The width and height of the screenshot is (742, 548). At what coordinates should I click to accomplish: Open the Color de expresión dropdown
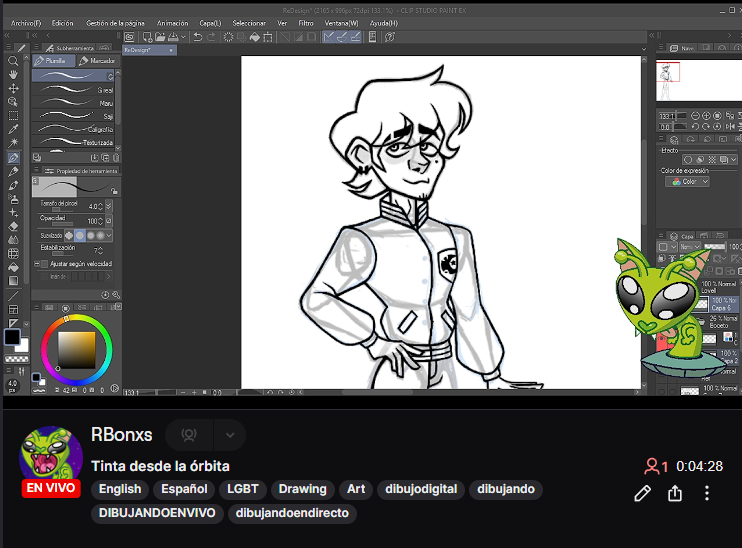tap(687, 181)
